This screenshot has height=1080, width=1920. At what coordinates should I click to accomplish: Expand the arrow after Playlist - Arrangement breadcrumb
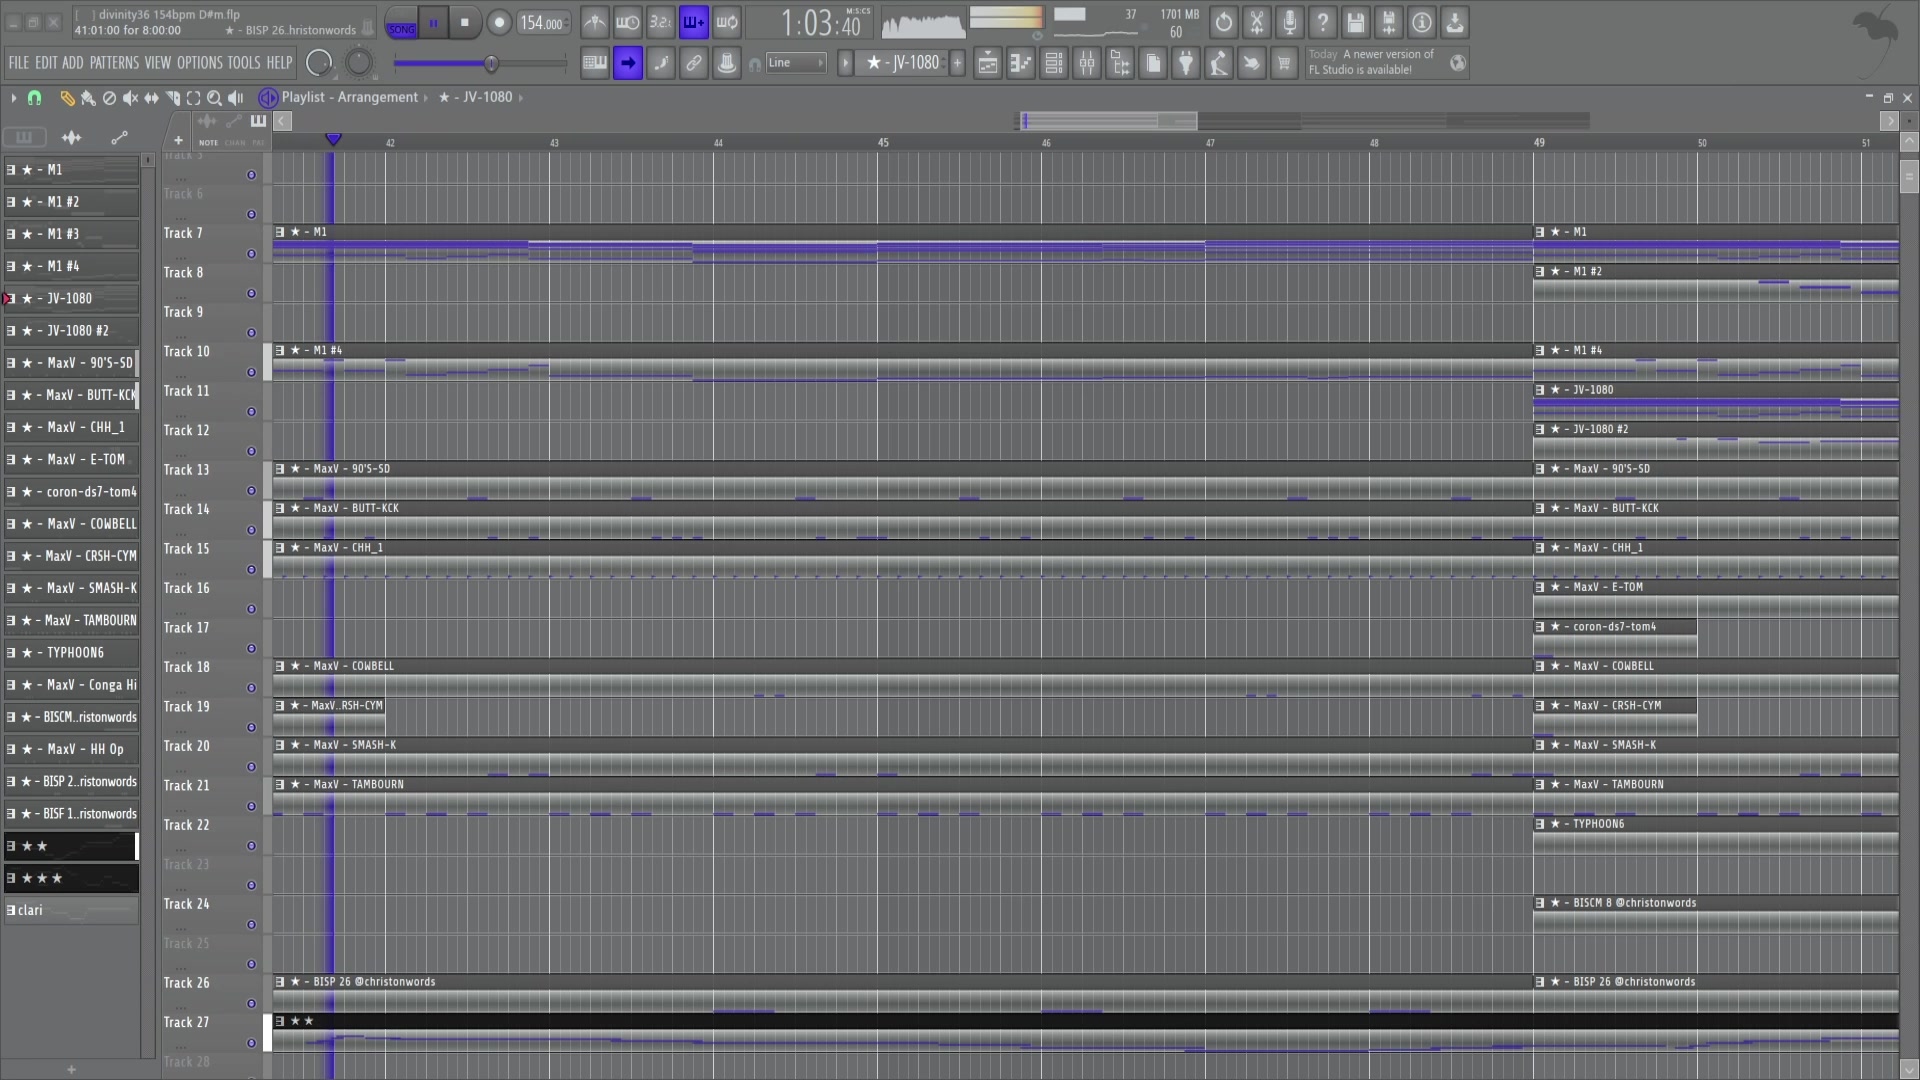click(426, 98)
